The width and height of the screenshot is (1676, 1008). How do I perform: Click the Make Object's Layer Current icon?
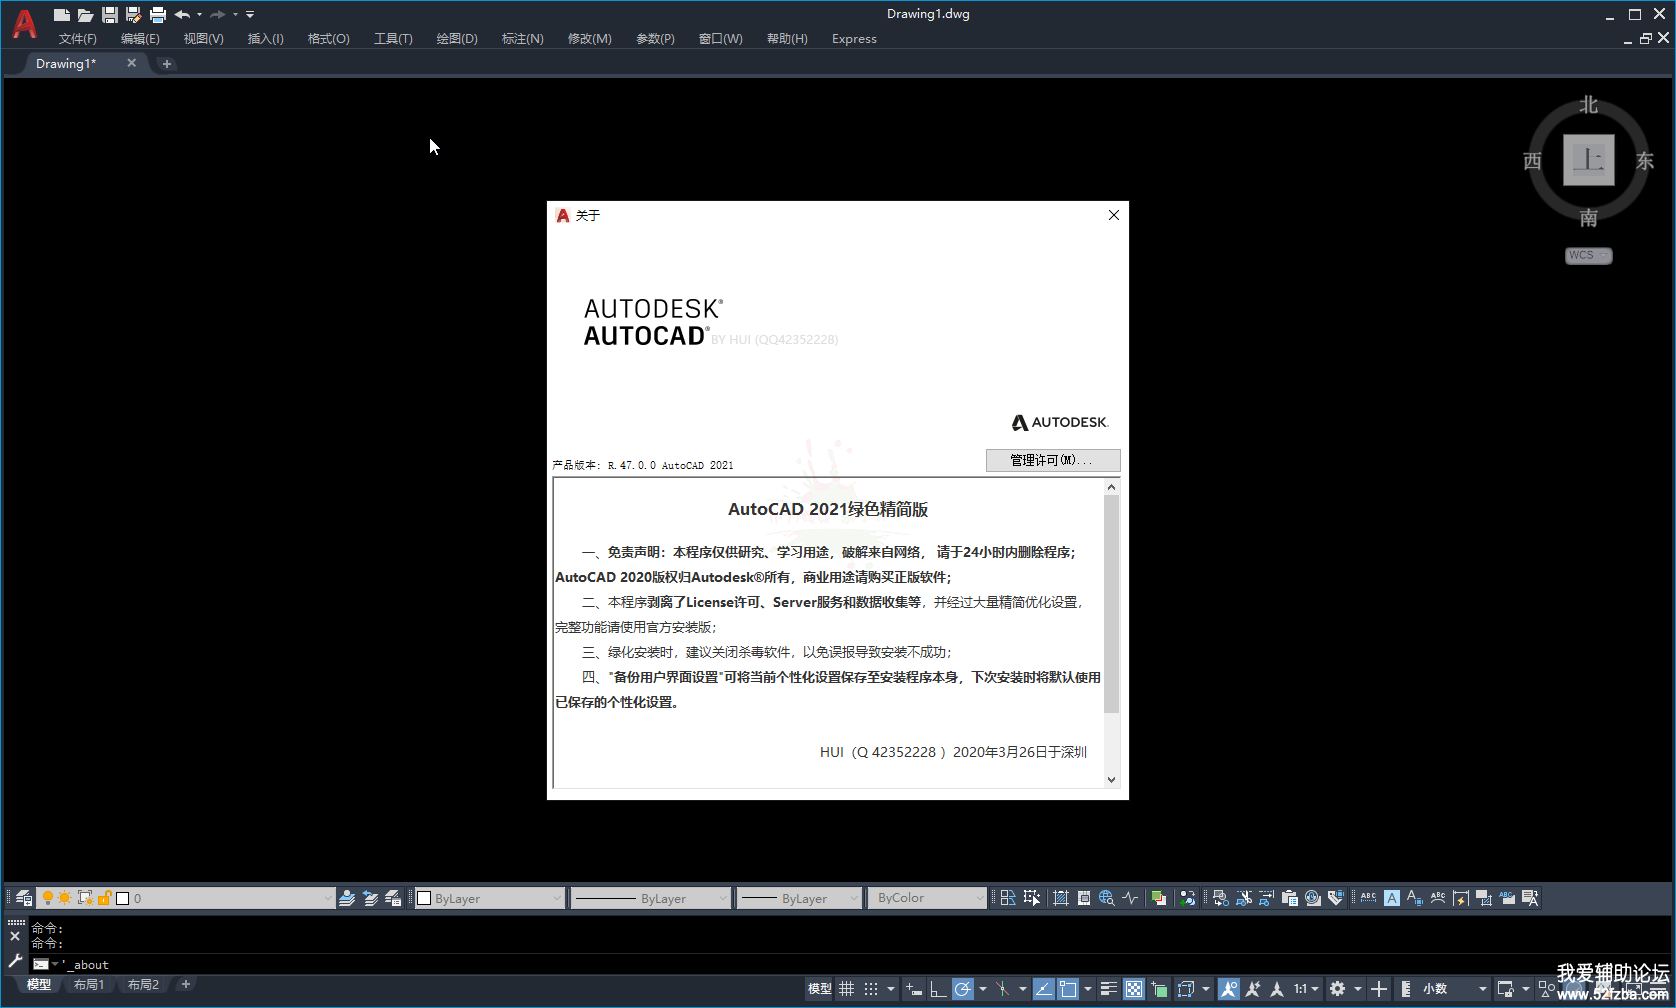pyautogui.click(x=347, y=898)
